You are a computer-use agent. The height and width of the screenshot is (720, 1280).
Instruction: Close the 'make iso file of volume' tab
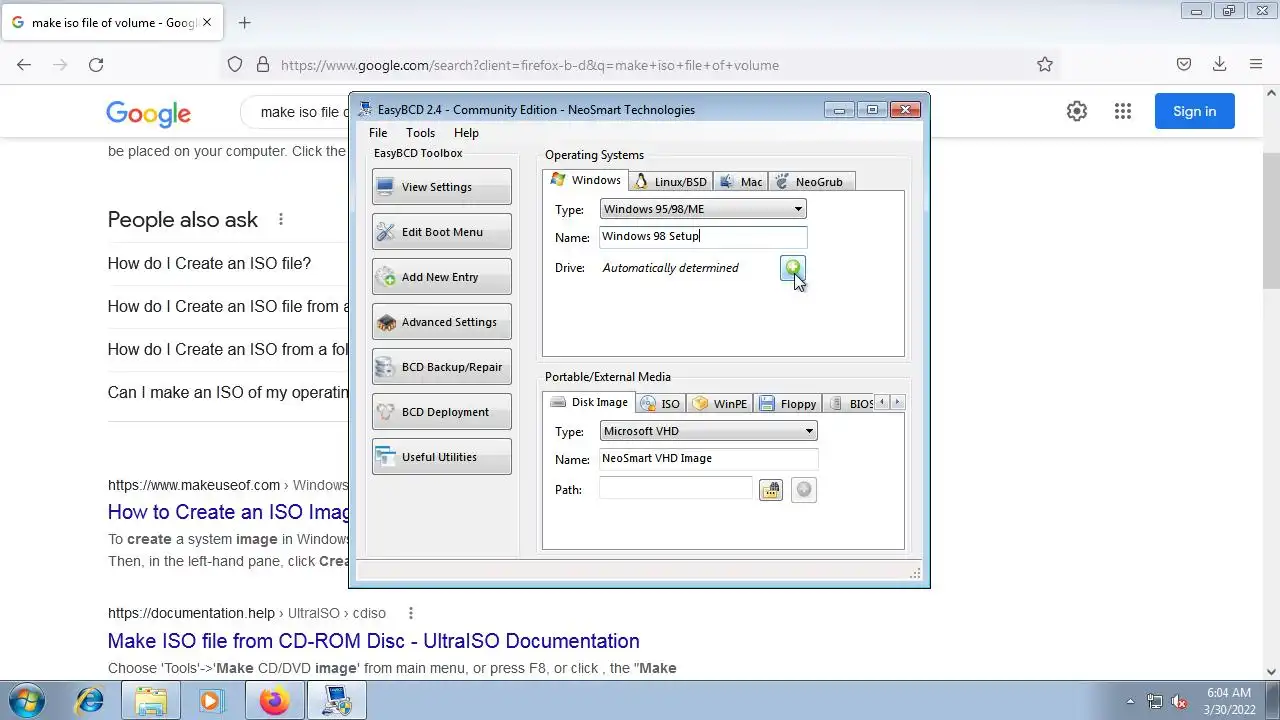click(207, 22)
